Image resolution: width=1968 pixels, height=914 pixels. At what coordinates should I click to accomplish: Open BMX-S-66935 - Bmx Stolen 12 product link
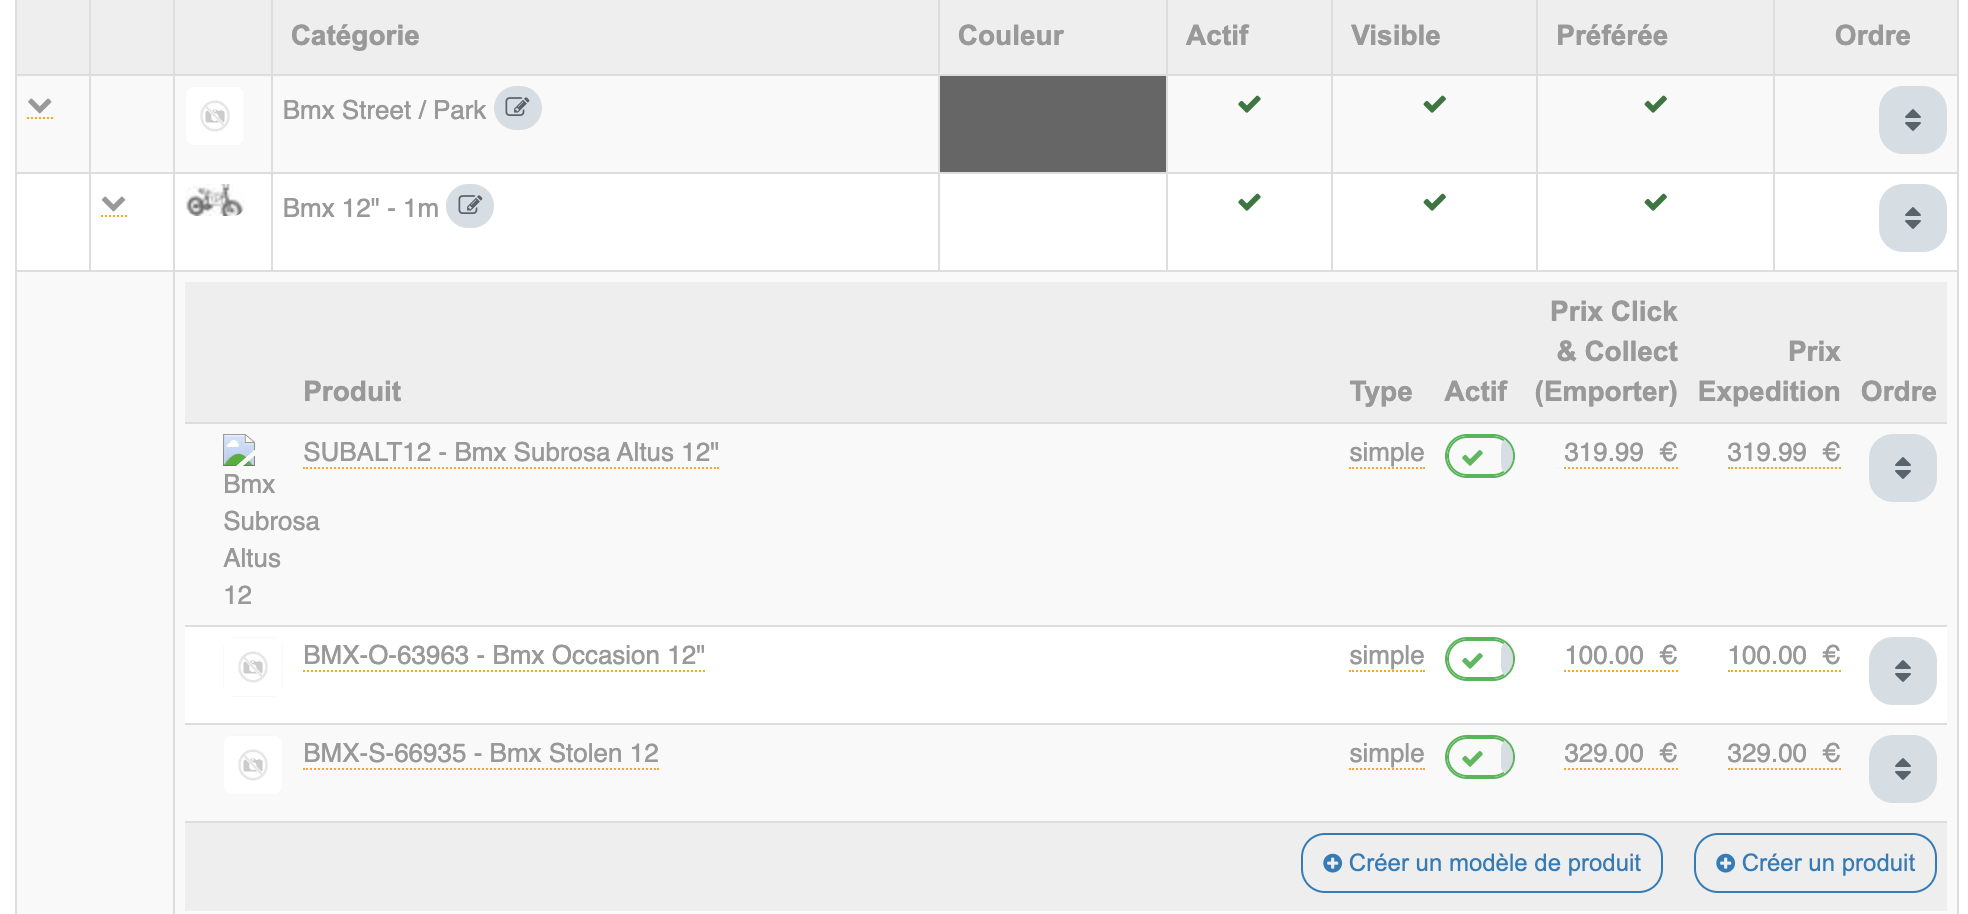(x=481, y=754)
